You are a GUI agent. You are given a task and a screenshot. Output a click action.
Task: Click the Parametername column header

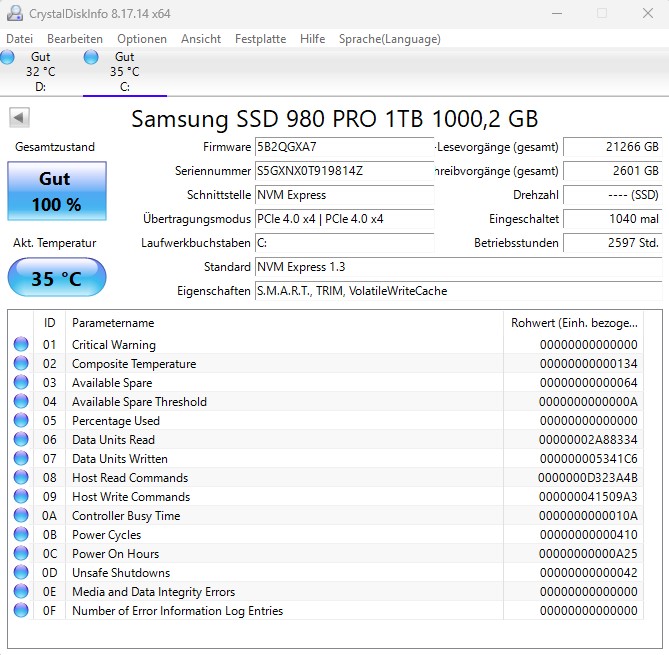(284, 323)
